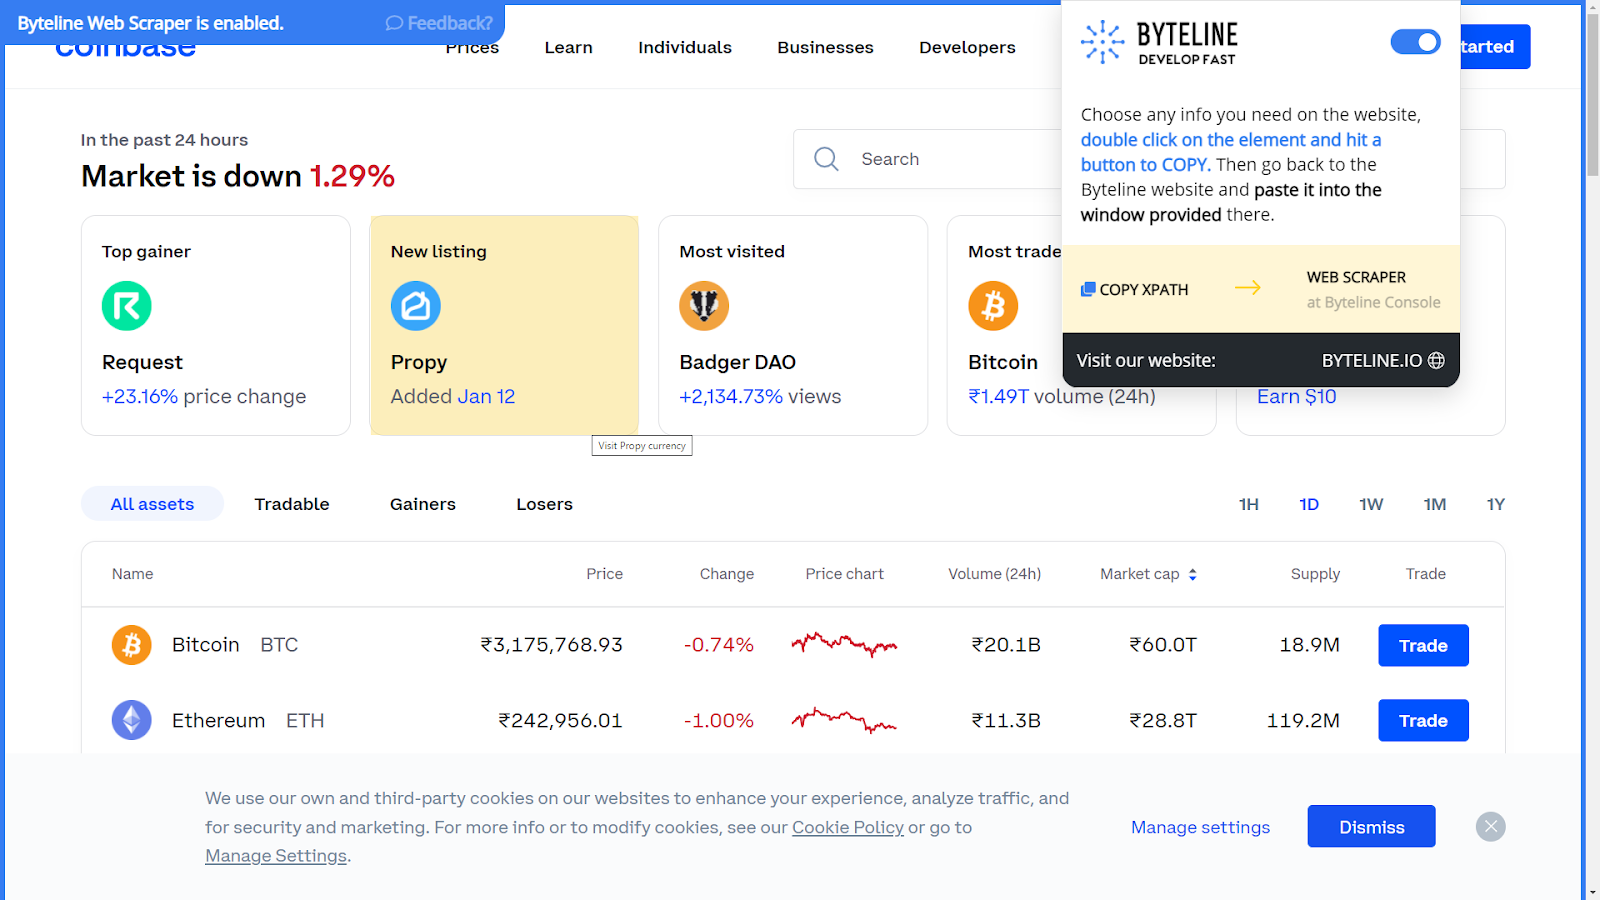This screenshot has height=900, width=1600.
Task: Select the 1D time range
Action: (1309, 504)
